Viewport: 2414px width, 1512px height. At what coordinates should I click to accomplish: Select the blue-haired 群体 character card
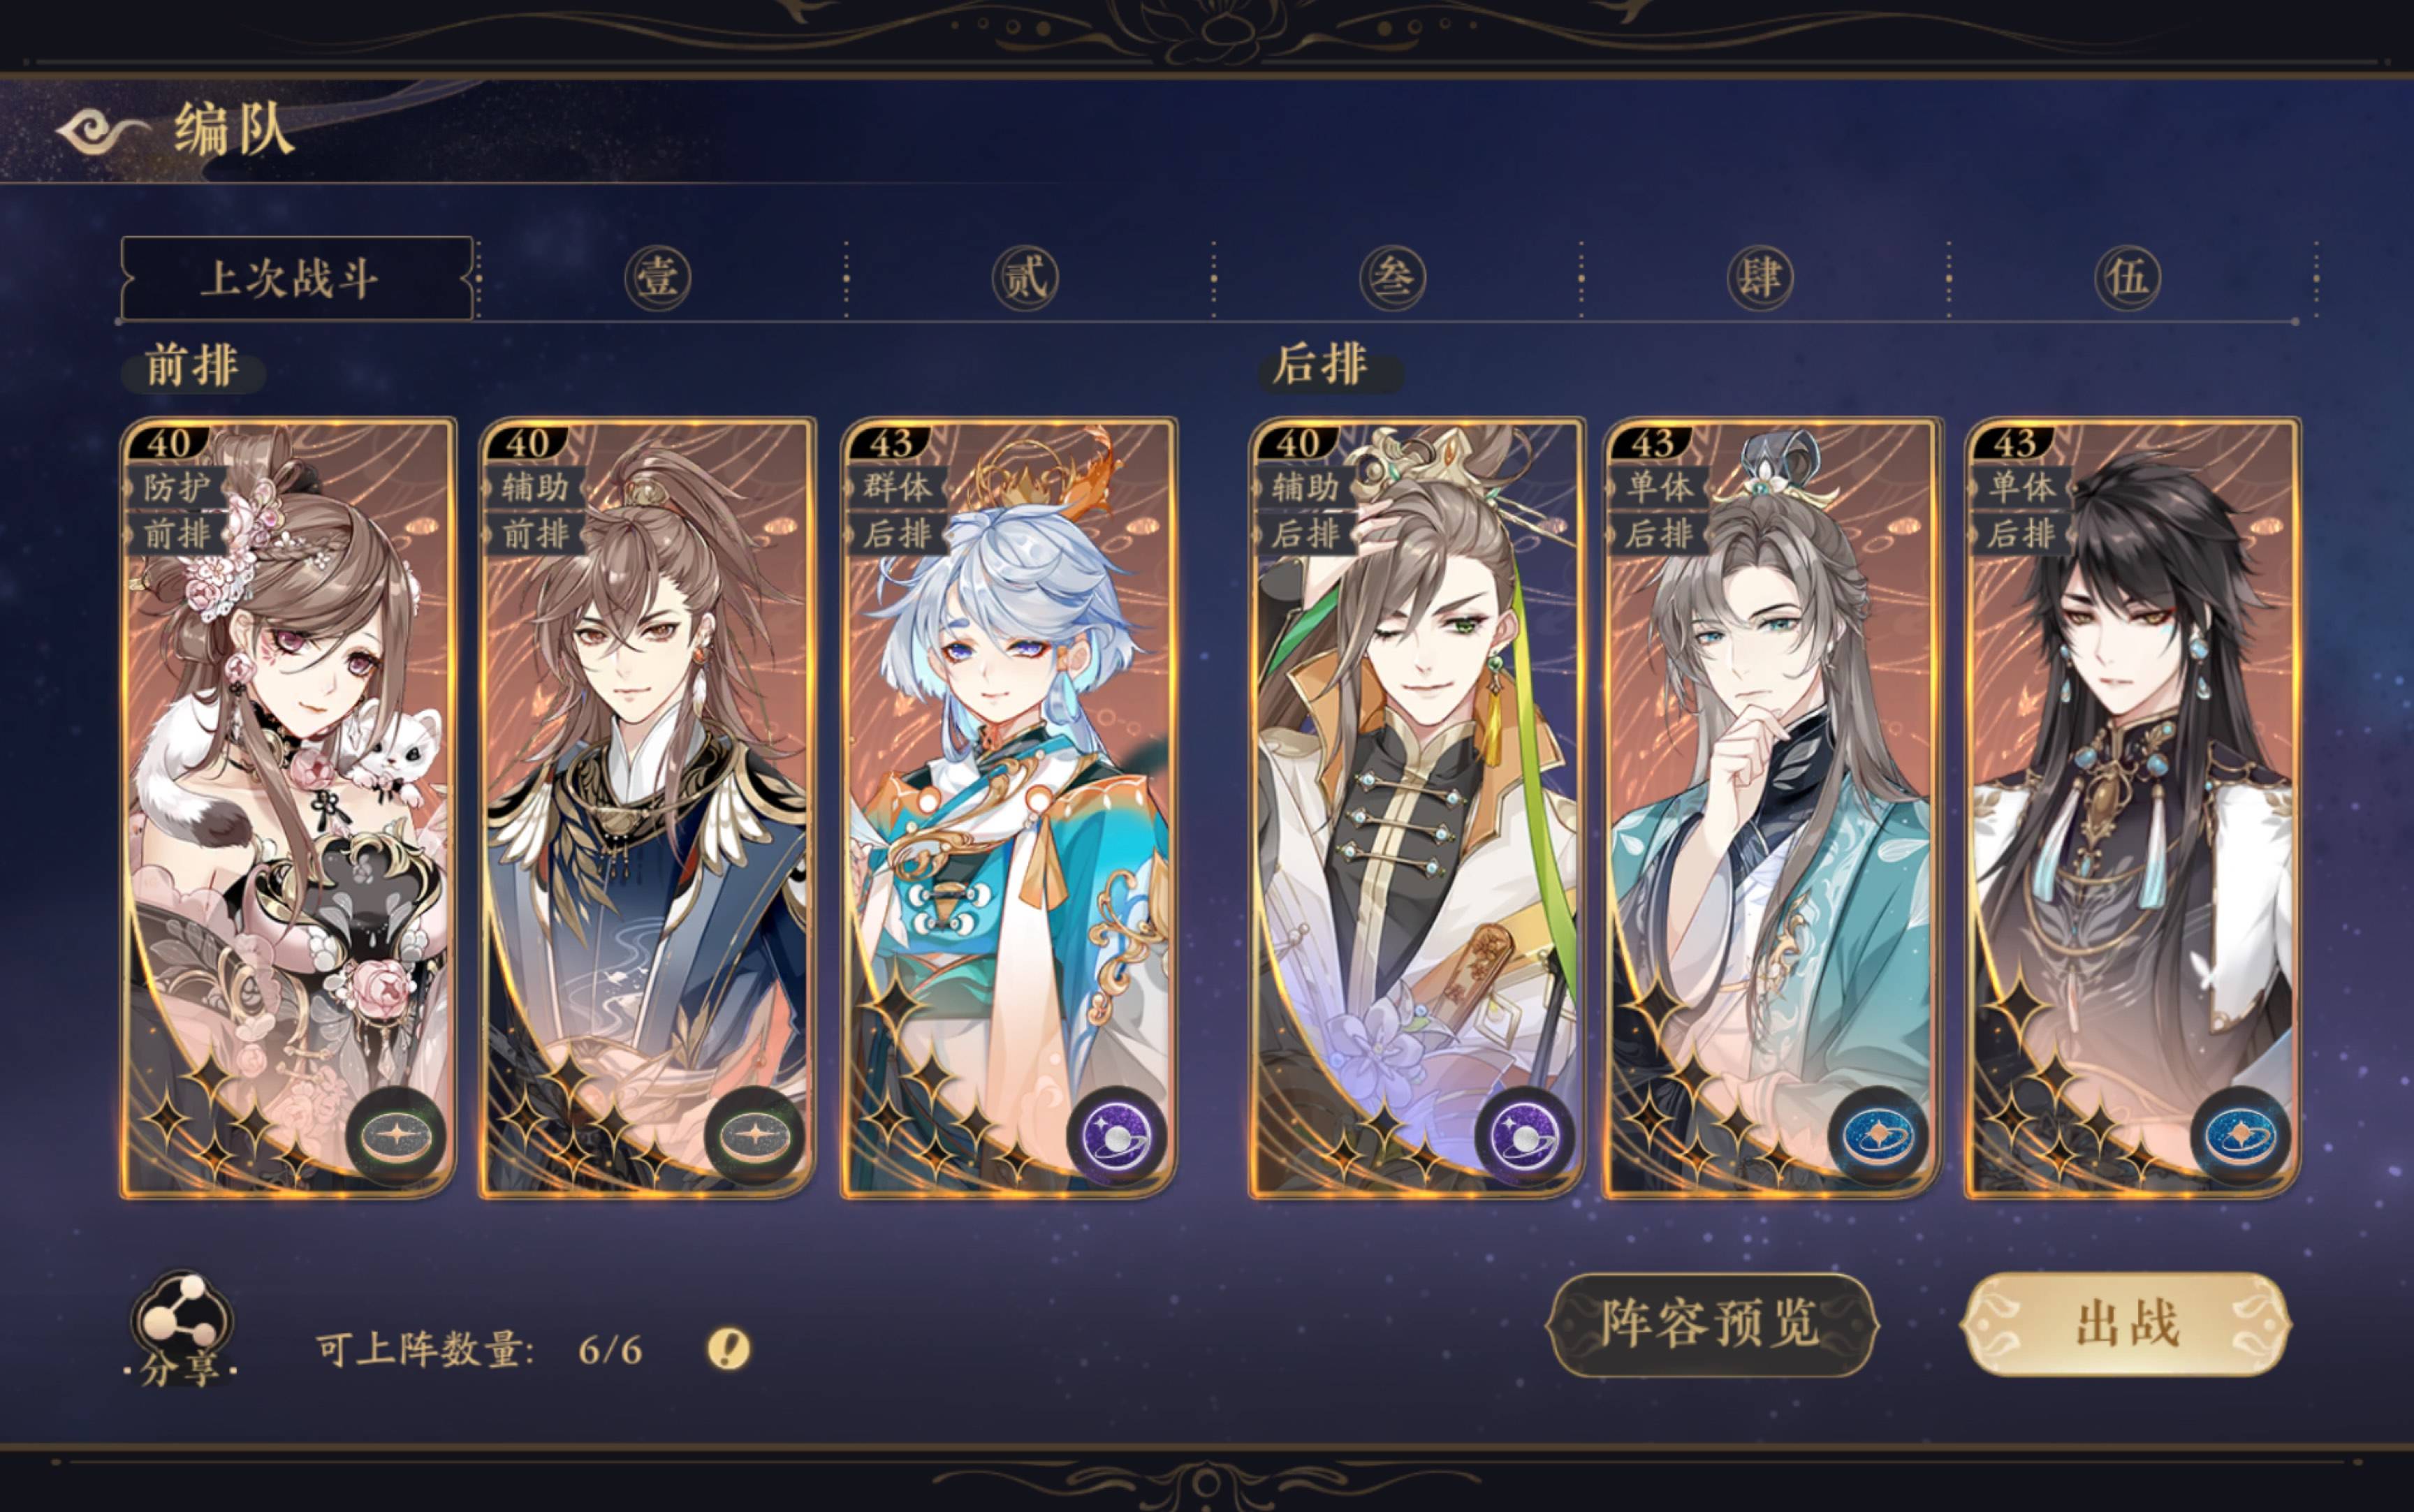pos(1008,807)
